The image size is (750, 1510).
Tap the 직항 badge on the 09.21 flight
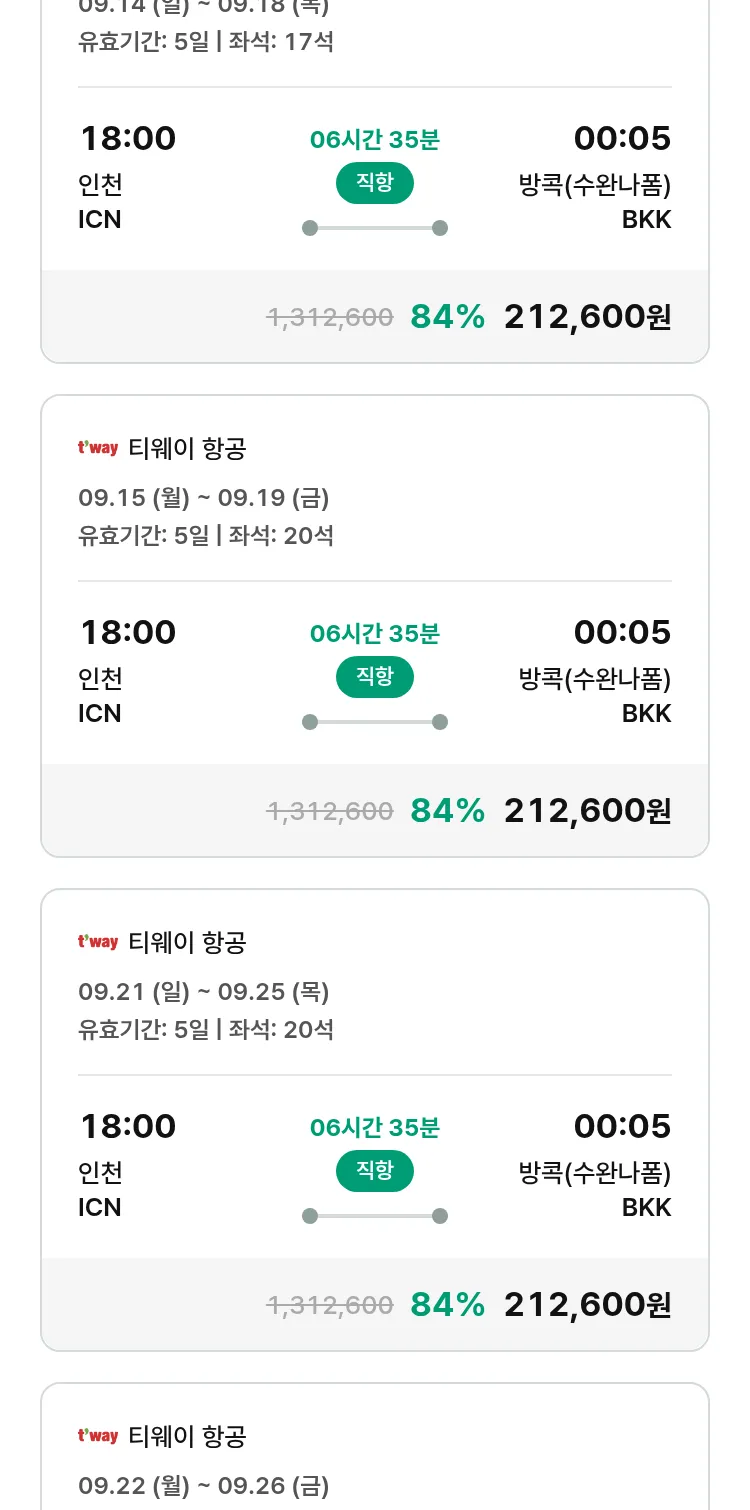(x=375, y=1172)
